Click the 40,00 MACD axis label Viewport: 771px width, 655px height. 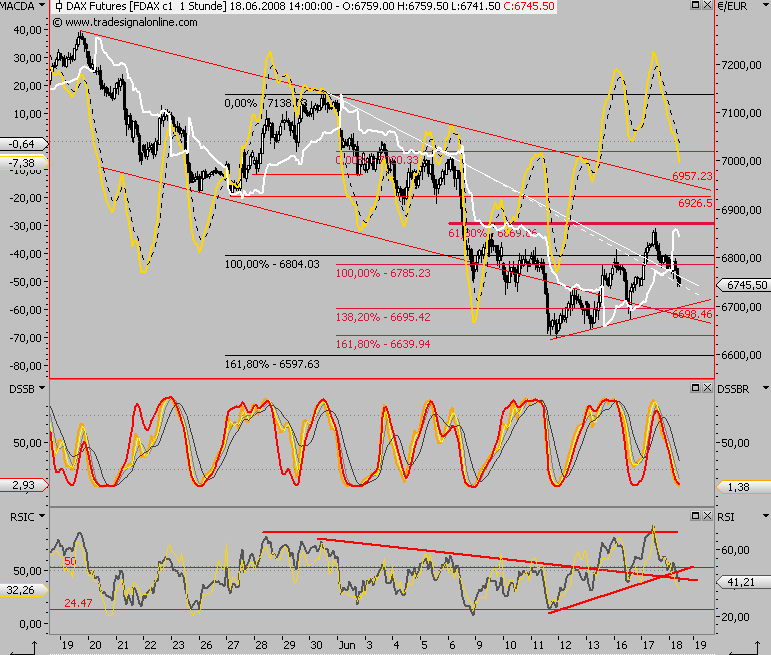28,30
